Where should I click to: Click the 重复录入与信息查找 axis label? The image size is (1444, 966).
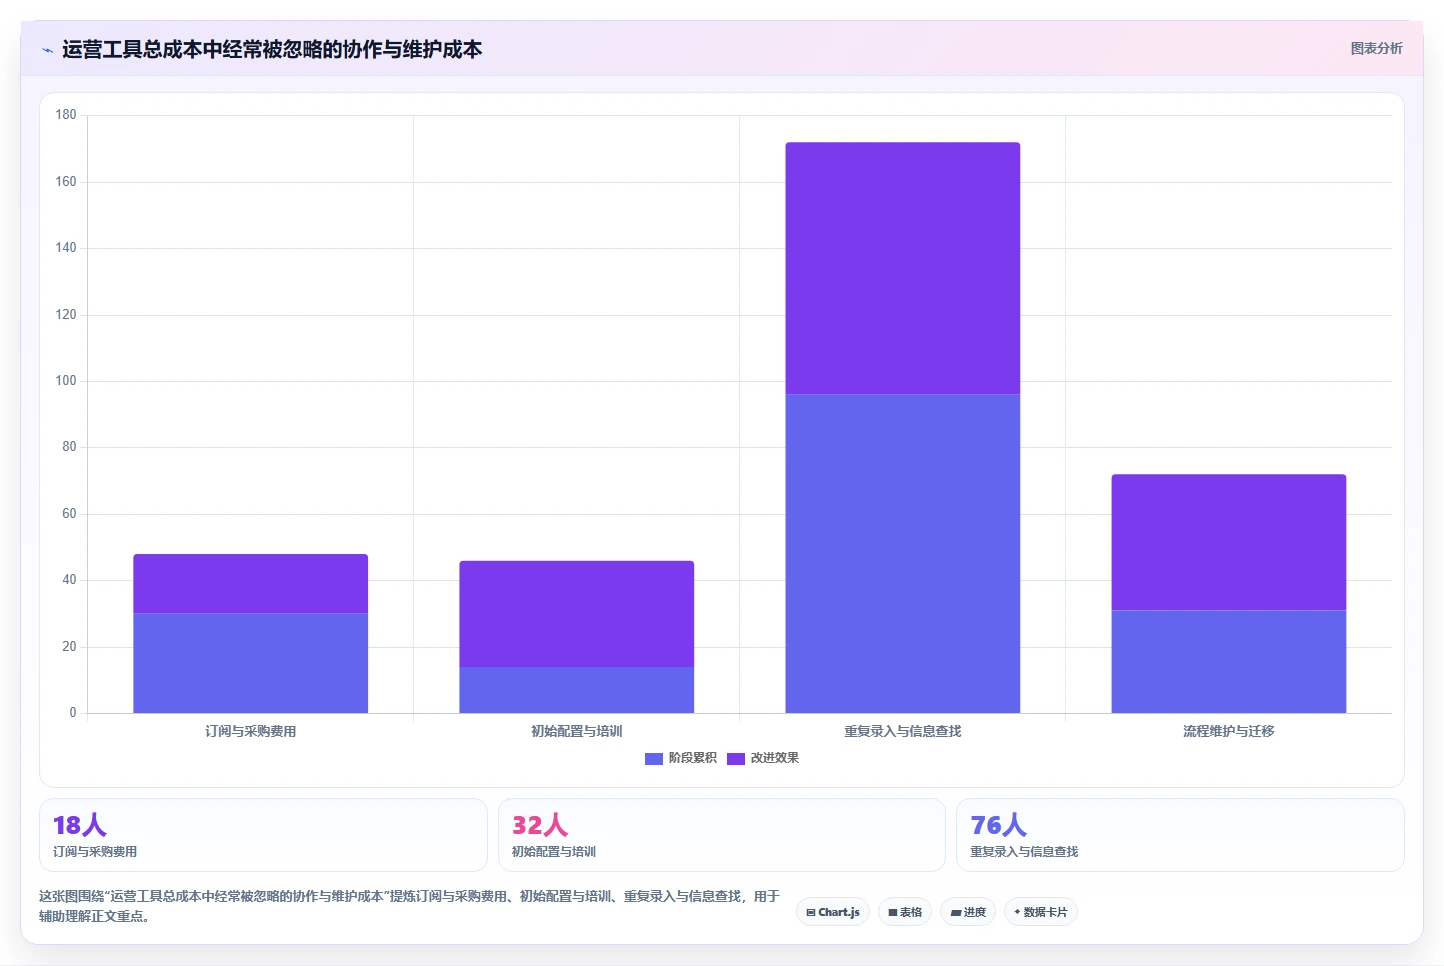(902, 731)
